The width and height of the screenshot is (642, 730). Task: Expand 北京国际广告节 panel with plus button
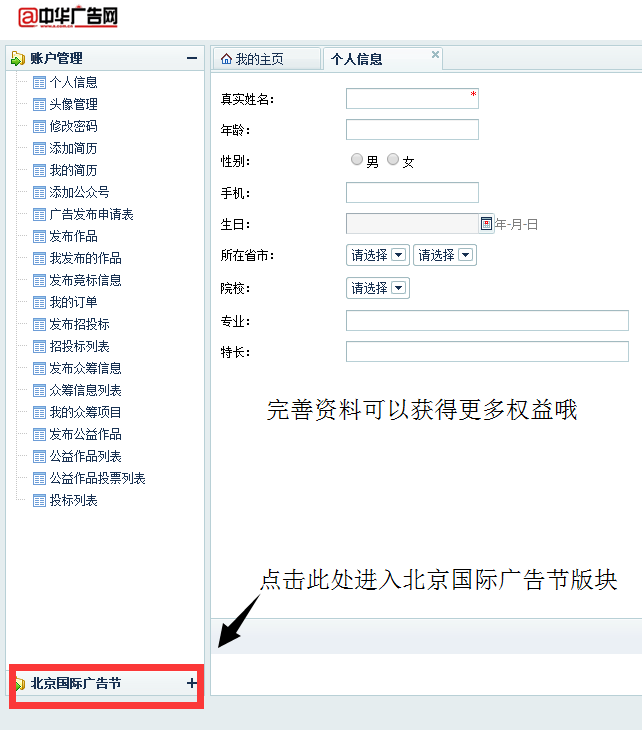pyautogui.click(x=192, y=683)
